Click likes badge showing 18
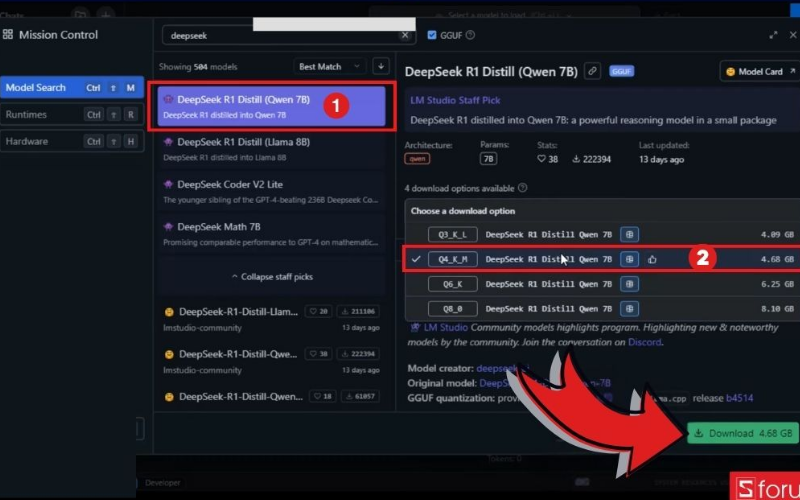 click(x=322, y=396)
